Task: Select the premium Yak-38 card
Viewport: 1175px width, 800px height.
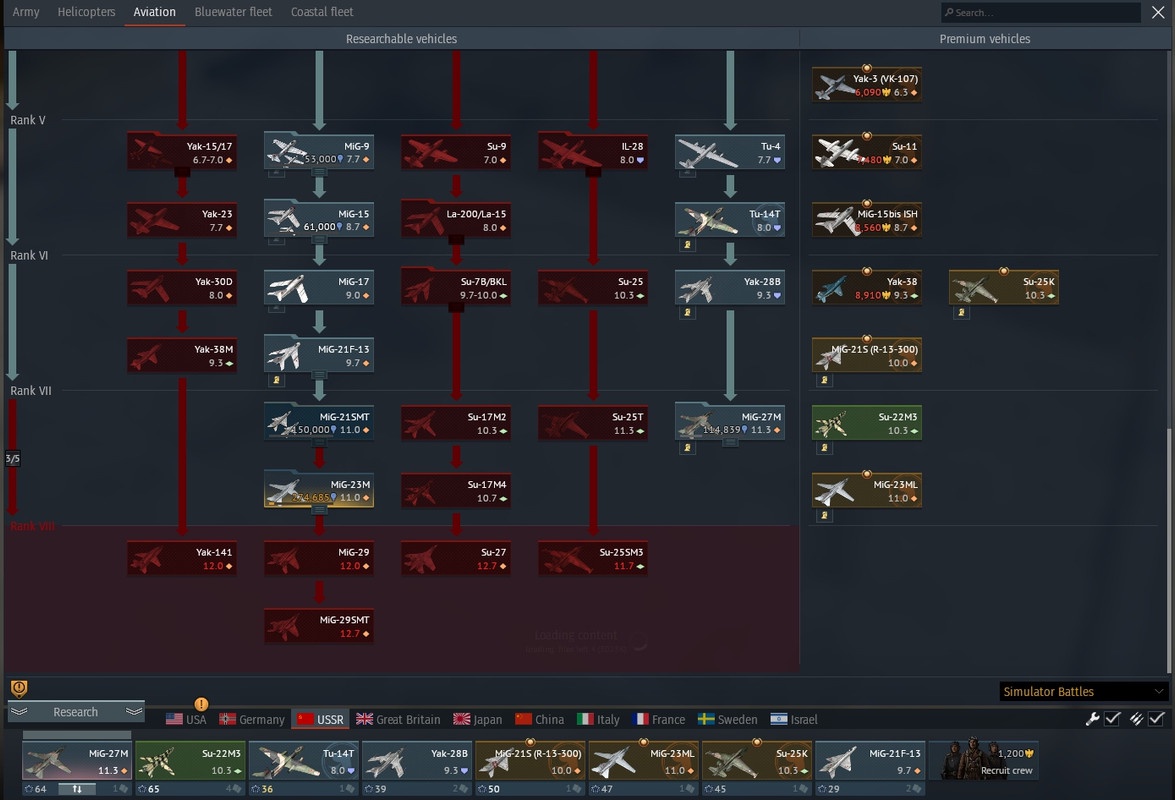Action: pyautogui.click(x=867, y=287)
